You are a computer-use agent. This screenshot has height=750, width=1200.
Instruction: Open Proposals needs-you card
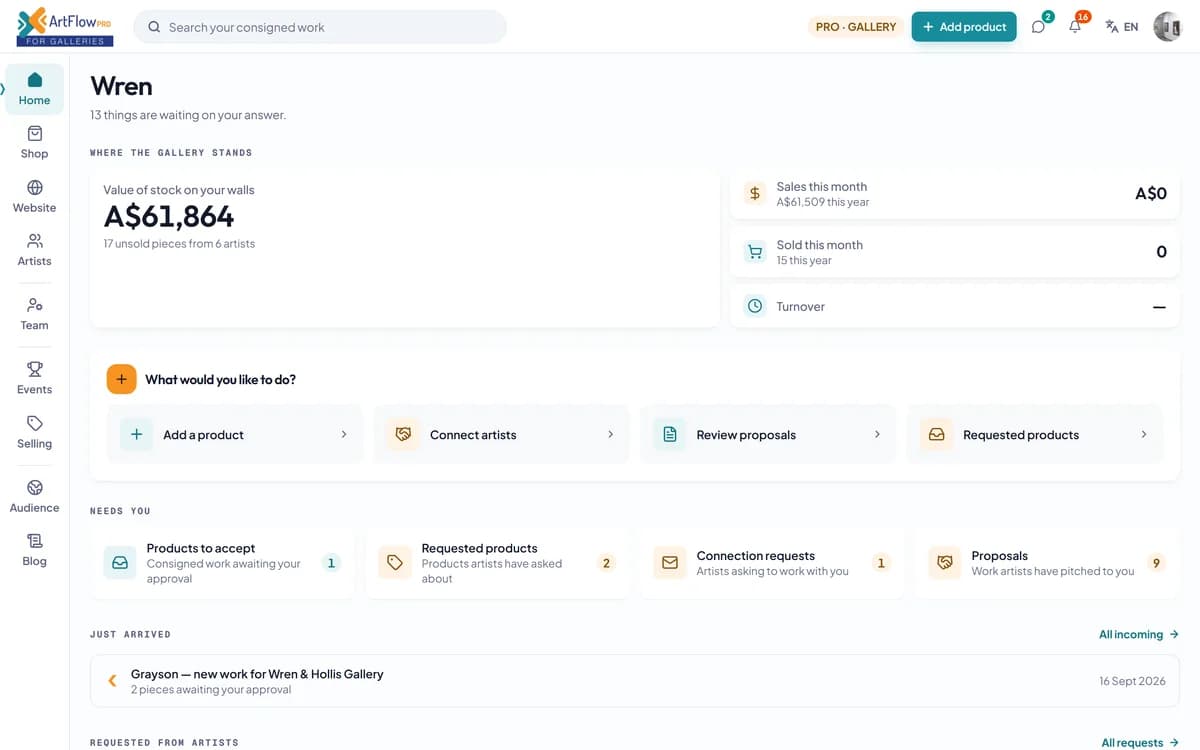coord(1047,563)
